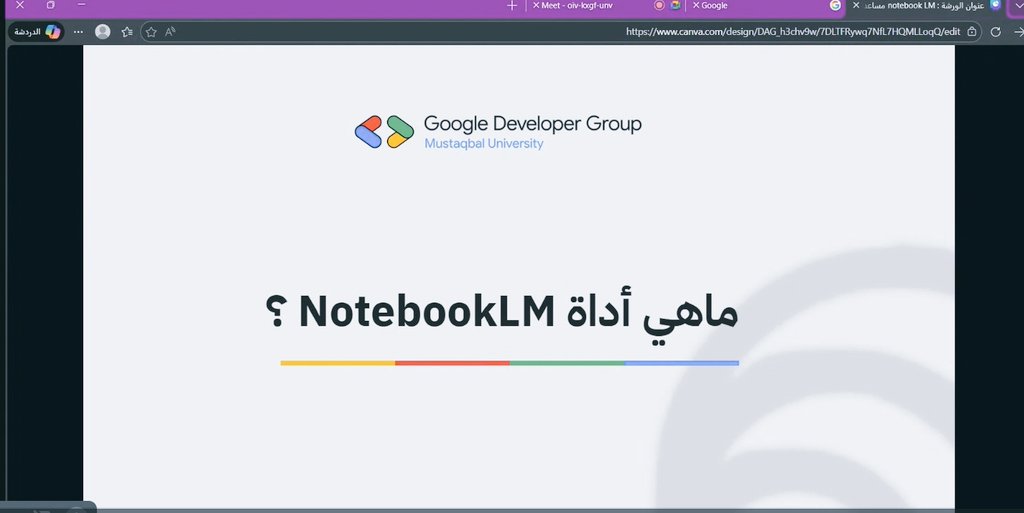The height and width of the screenshot is (513, 1024).
Task: Open the Copilot chat button
Action: click(x=37, y=31)
